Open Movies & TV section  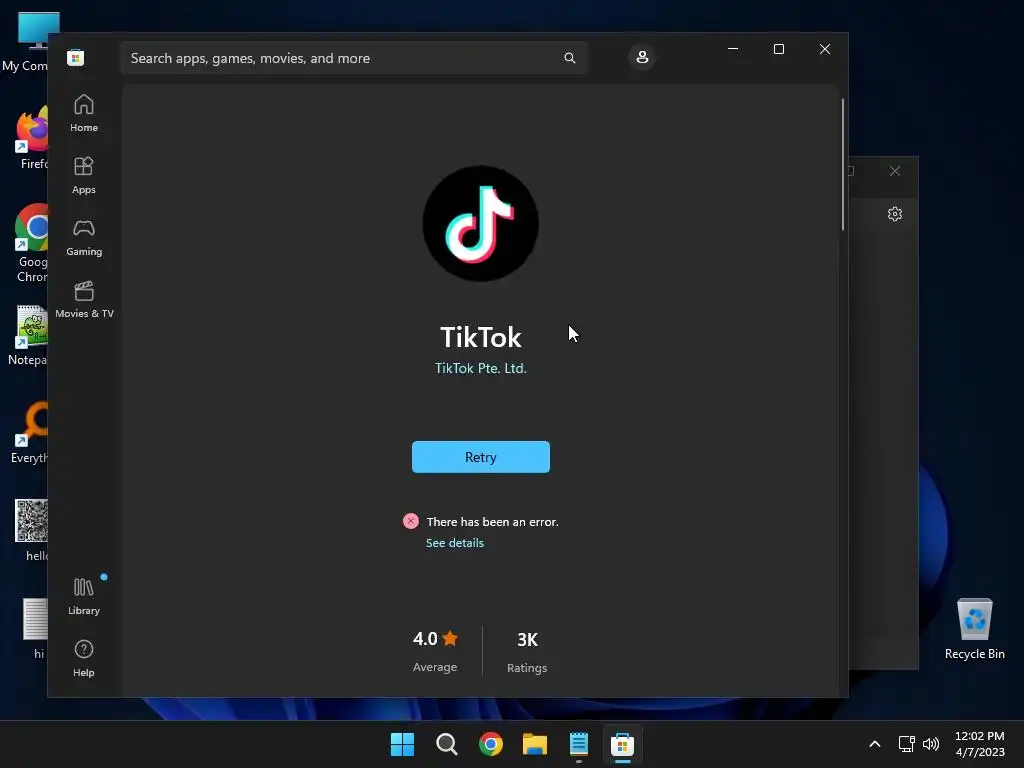coord(84,300)
